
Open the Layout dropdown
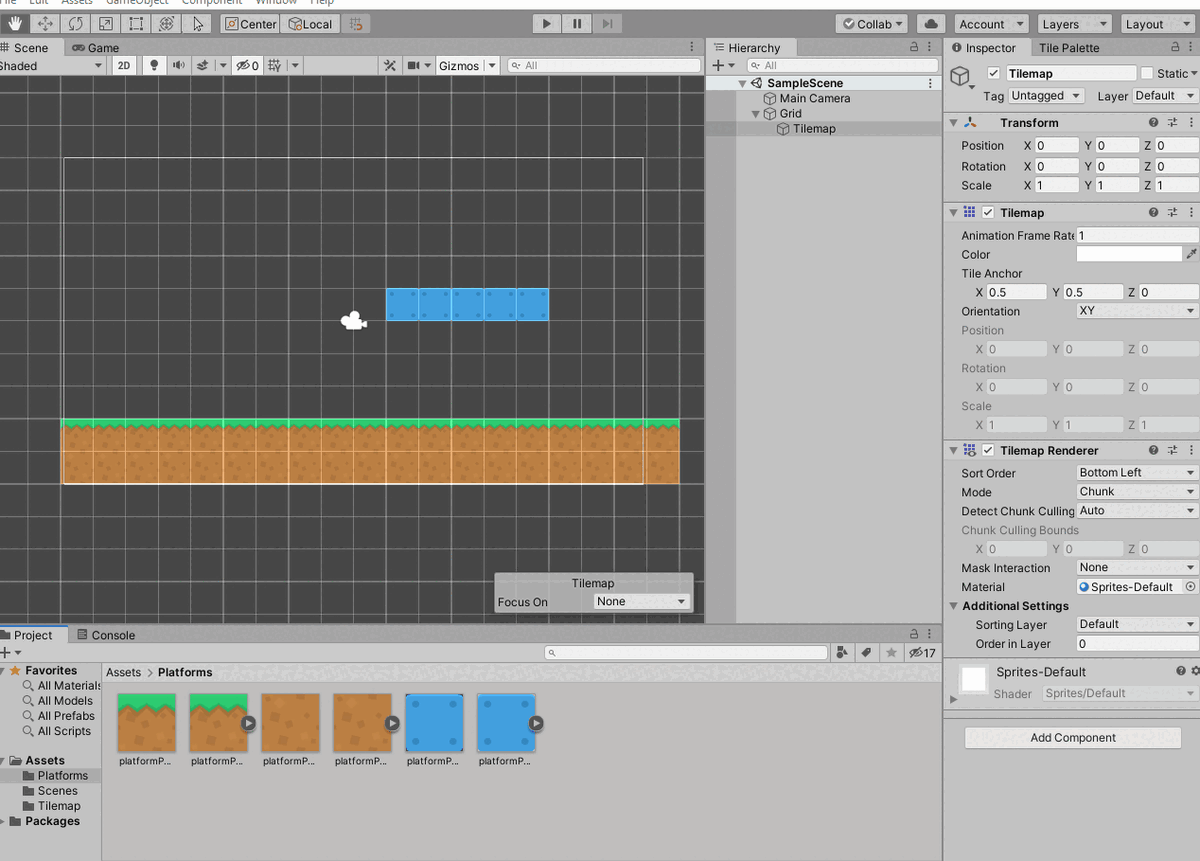tap(1155, 24)
